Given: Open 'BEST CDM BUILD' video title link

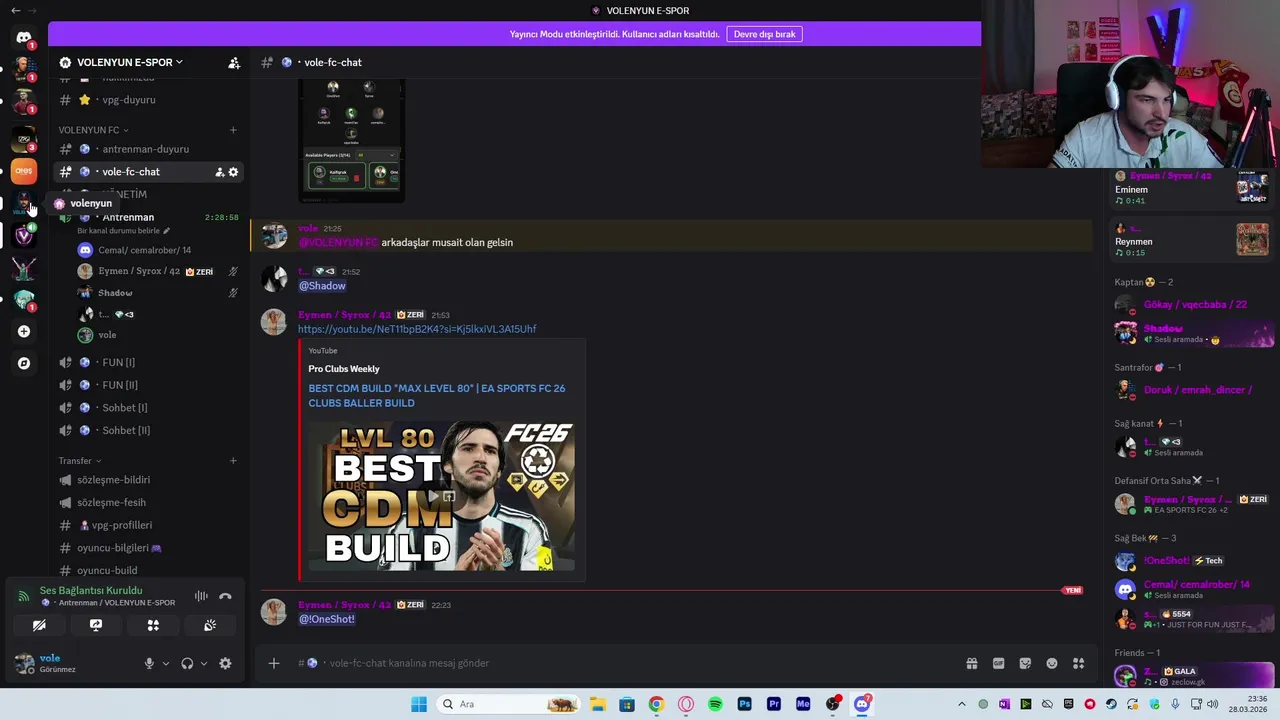Looking at the screenshot, I should click(437, 395).
